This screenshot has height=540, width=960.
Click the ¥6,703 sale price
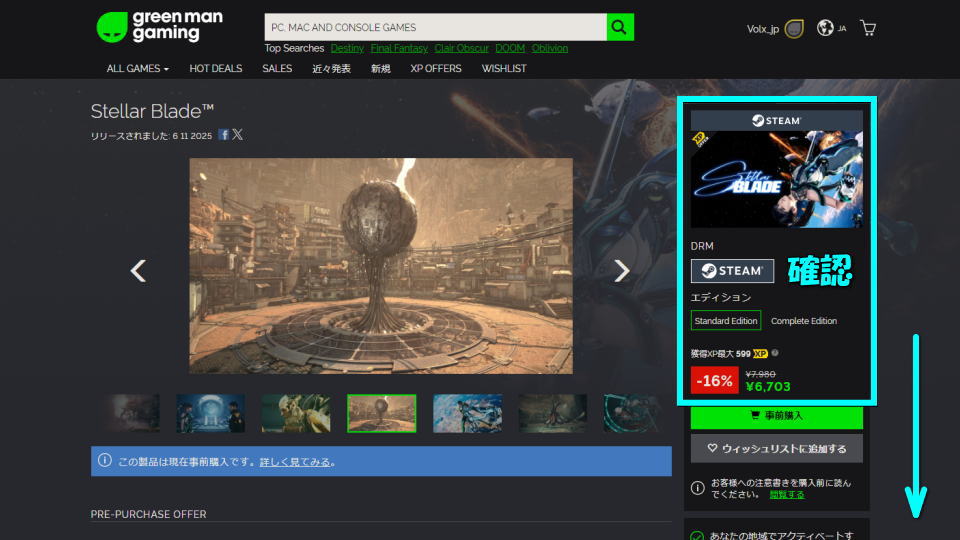pyautogui.click(x=768, y=386)
